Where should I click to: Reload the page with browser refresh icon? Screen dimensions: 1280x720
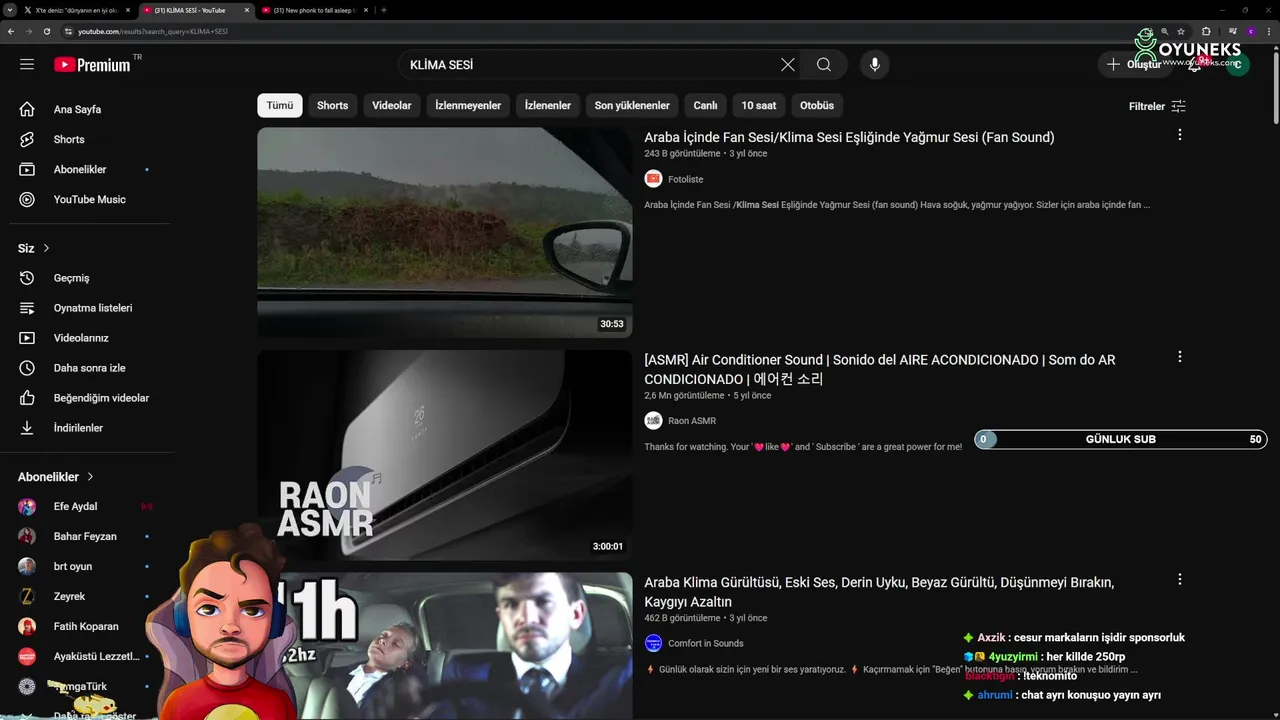(46, 31)
